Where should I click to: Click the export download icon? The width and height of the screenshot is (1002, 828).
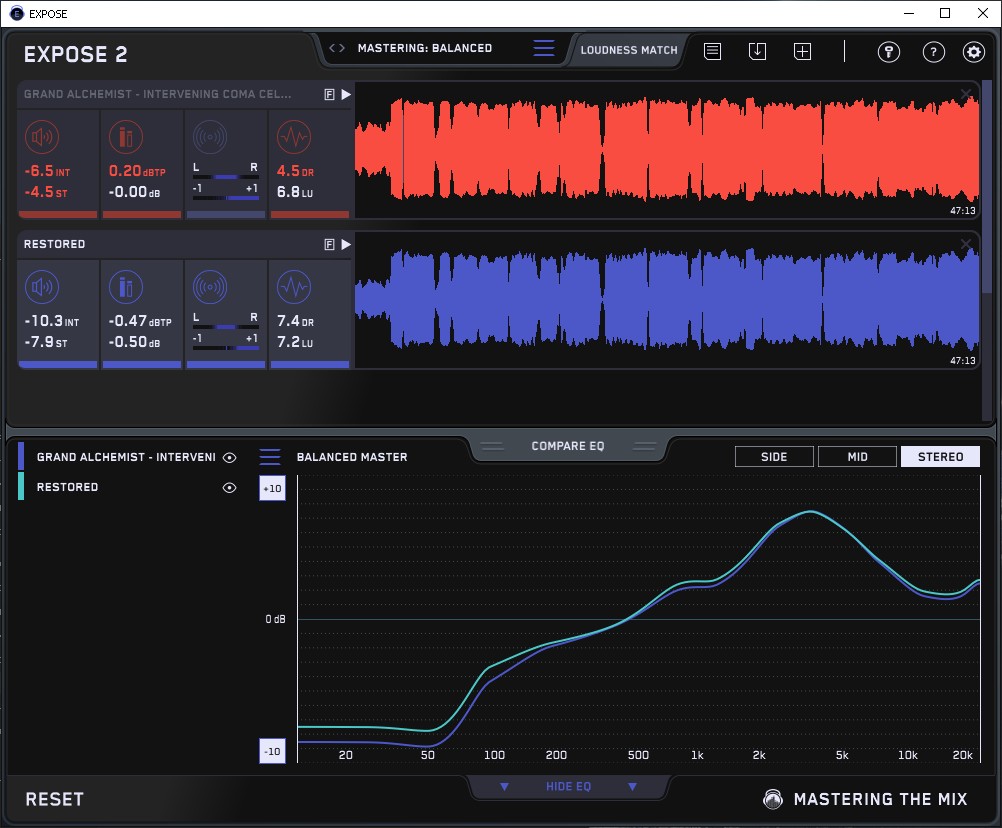click(757, 51)
